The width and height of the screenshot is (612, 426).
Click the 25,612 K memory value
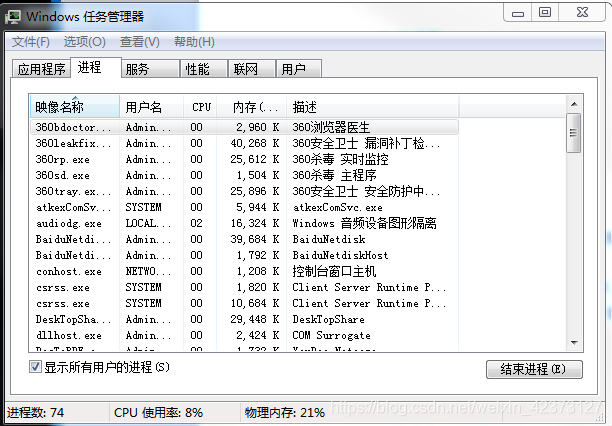pyautogui.click(x=254, y=159)
